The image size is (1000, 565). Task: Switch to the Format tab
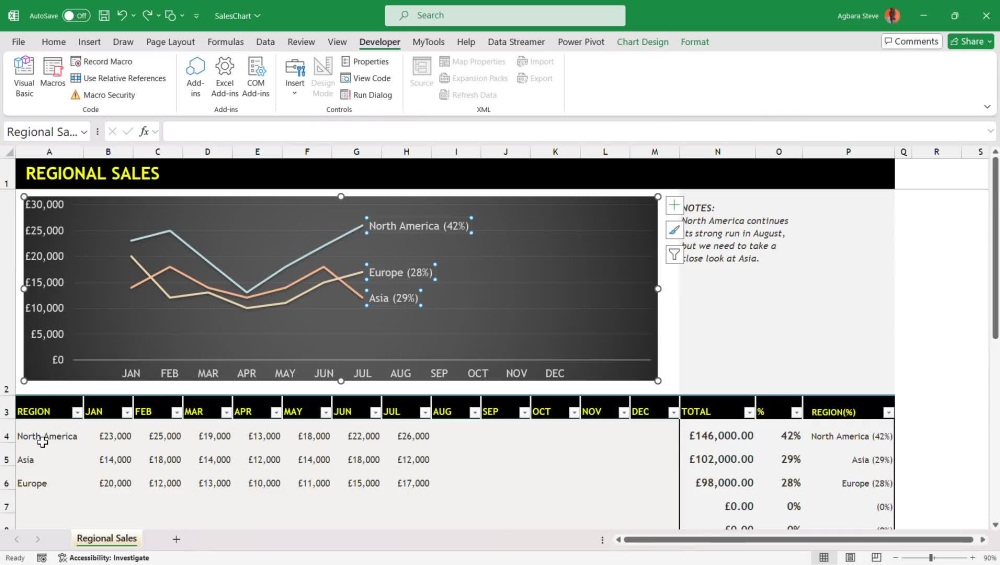[695, 41]
